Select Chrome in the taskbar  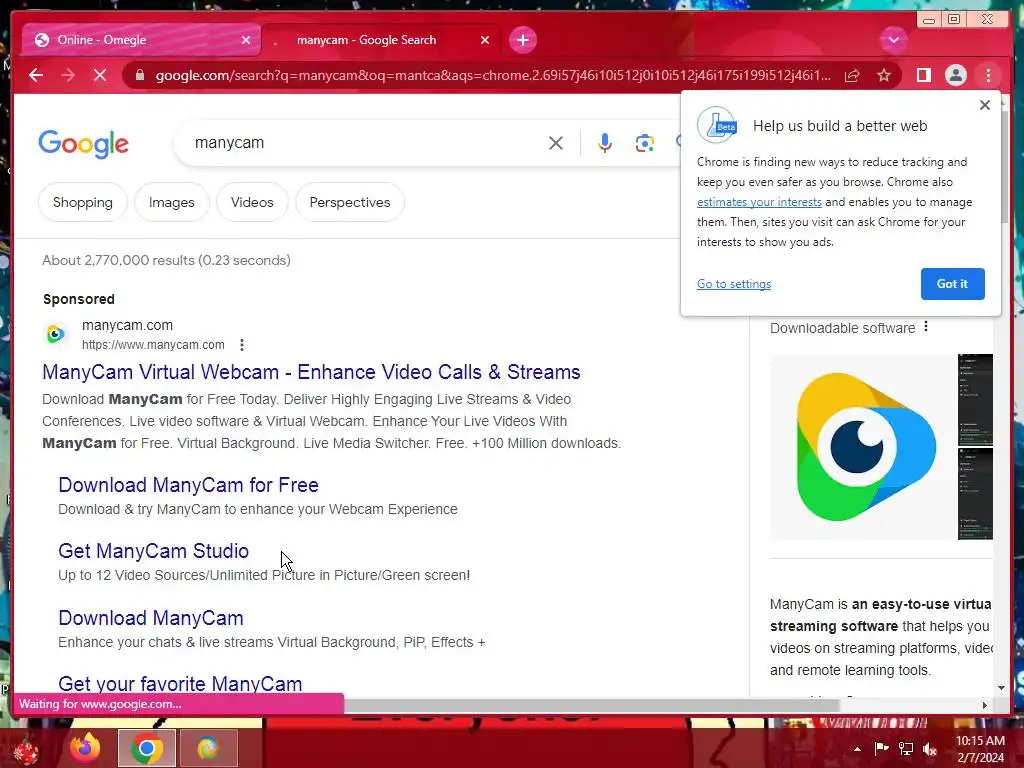147,748
